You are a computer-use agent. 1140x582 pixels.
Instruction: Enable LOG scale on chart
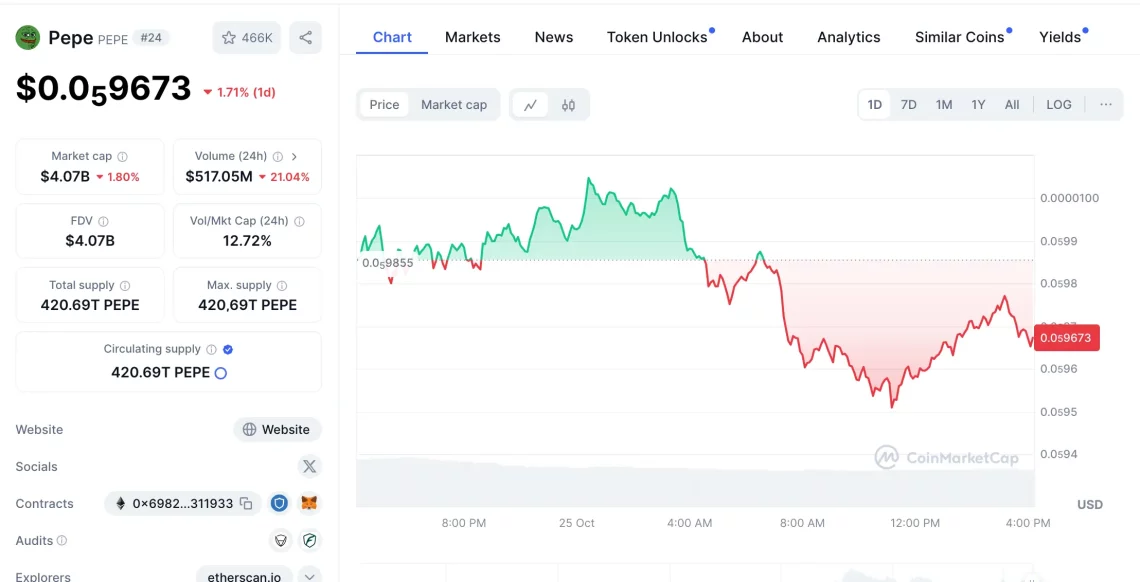(x=1058, y=105)
